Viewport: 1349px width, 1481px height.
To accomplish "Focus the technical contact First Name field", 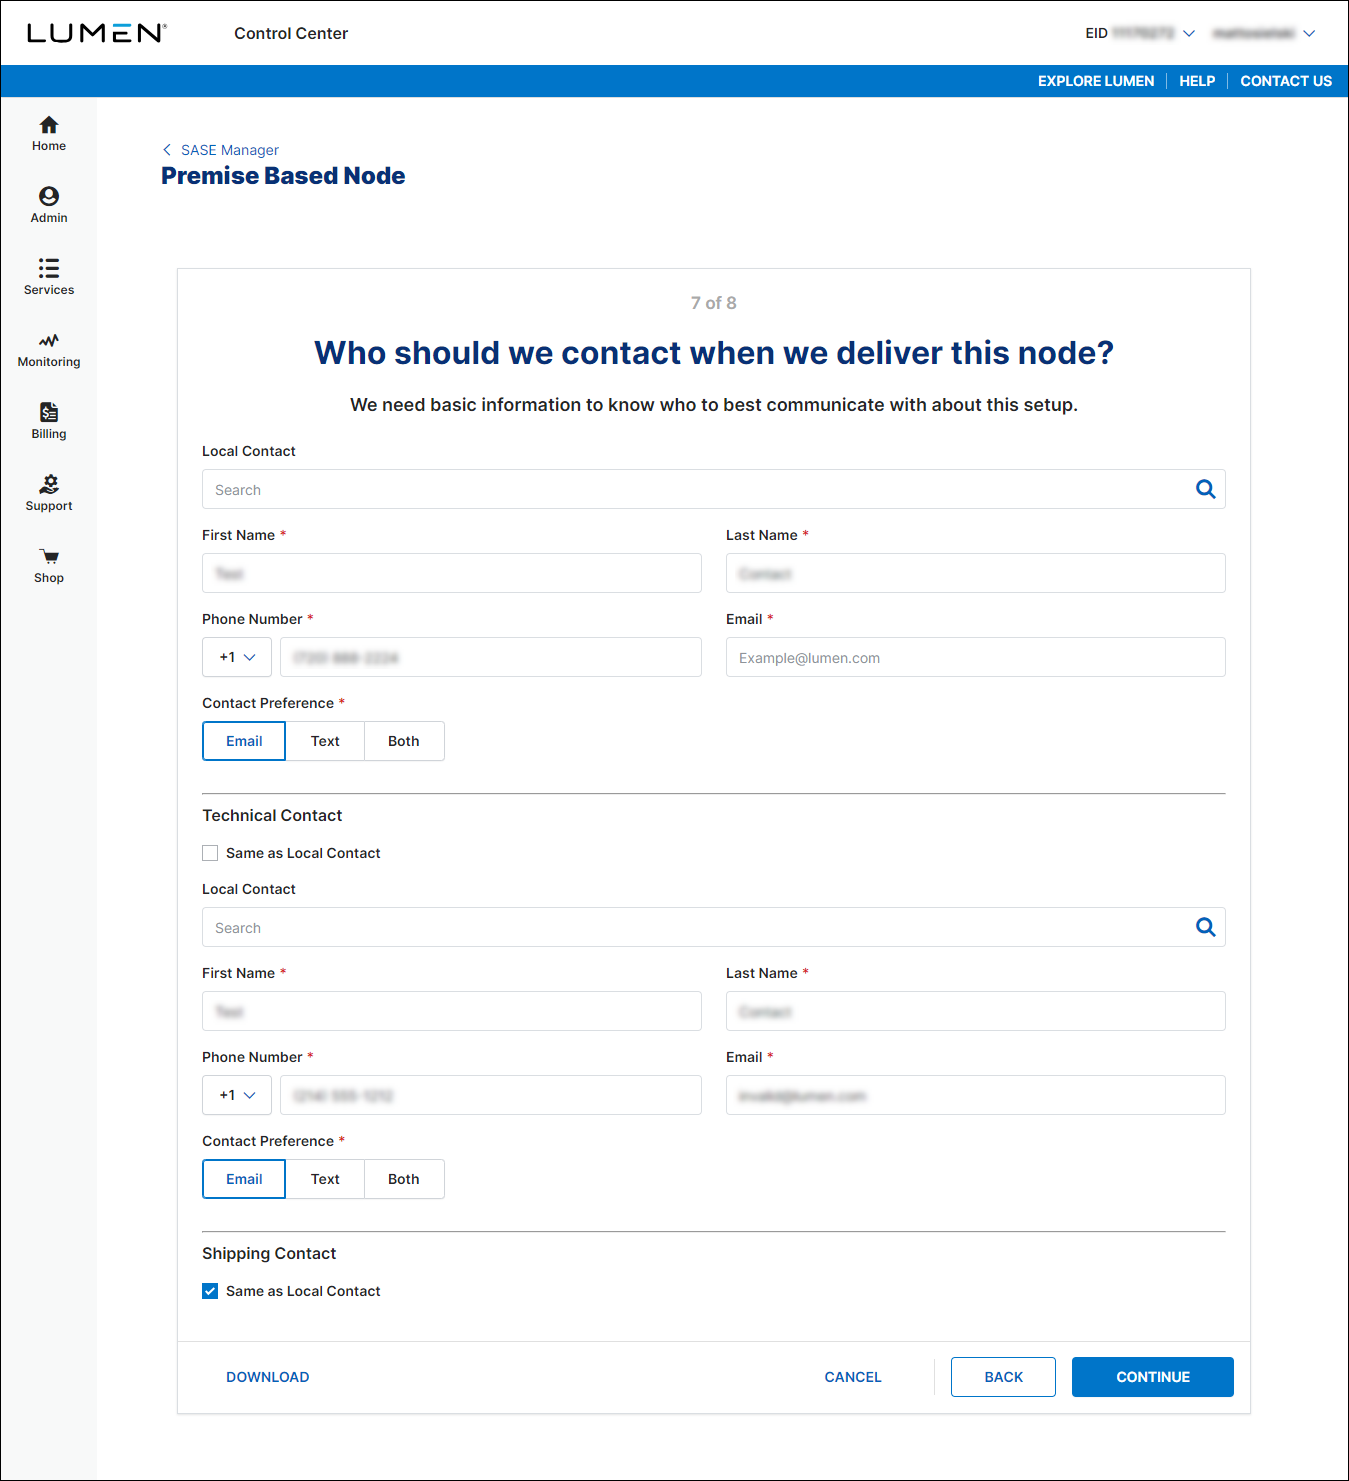I will coord(452,1011).
